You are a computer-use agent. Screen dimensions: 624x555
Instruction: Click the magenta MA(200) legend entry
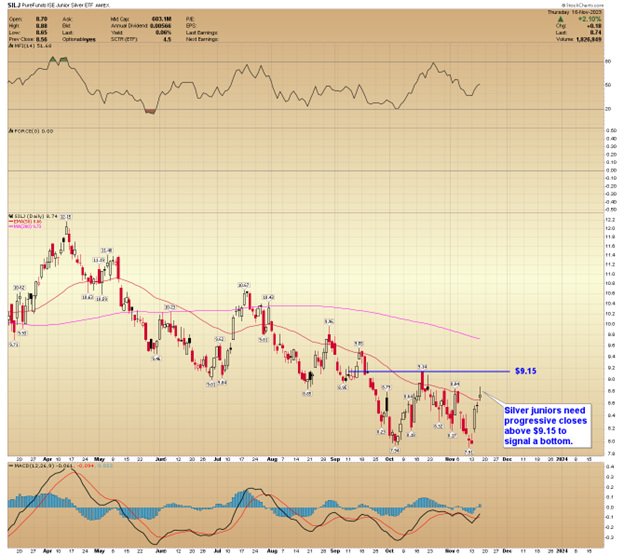25,226
